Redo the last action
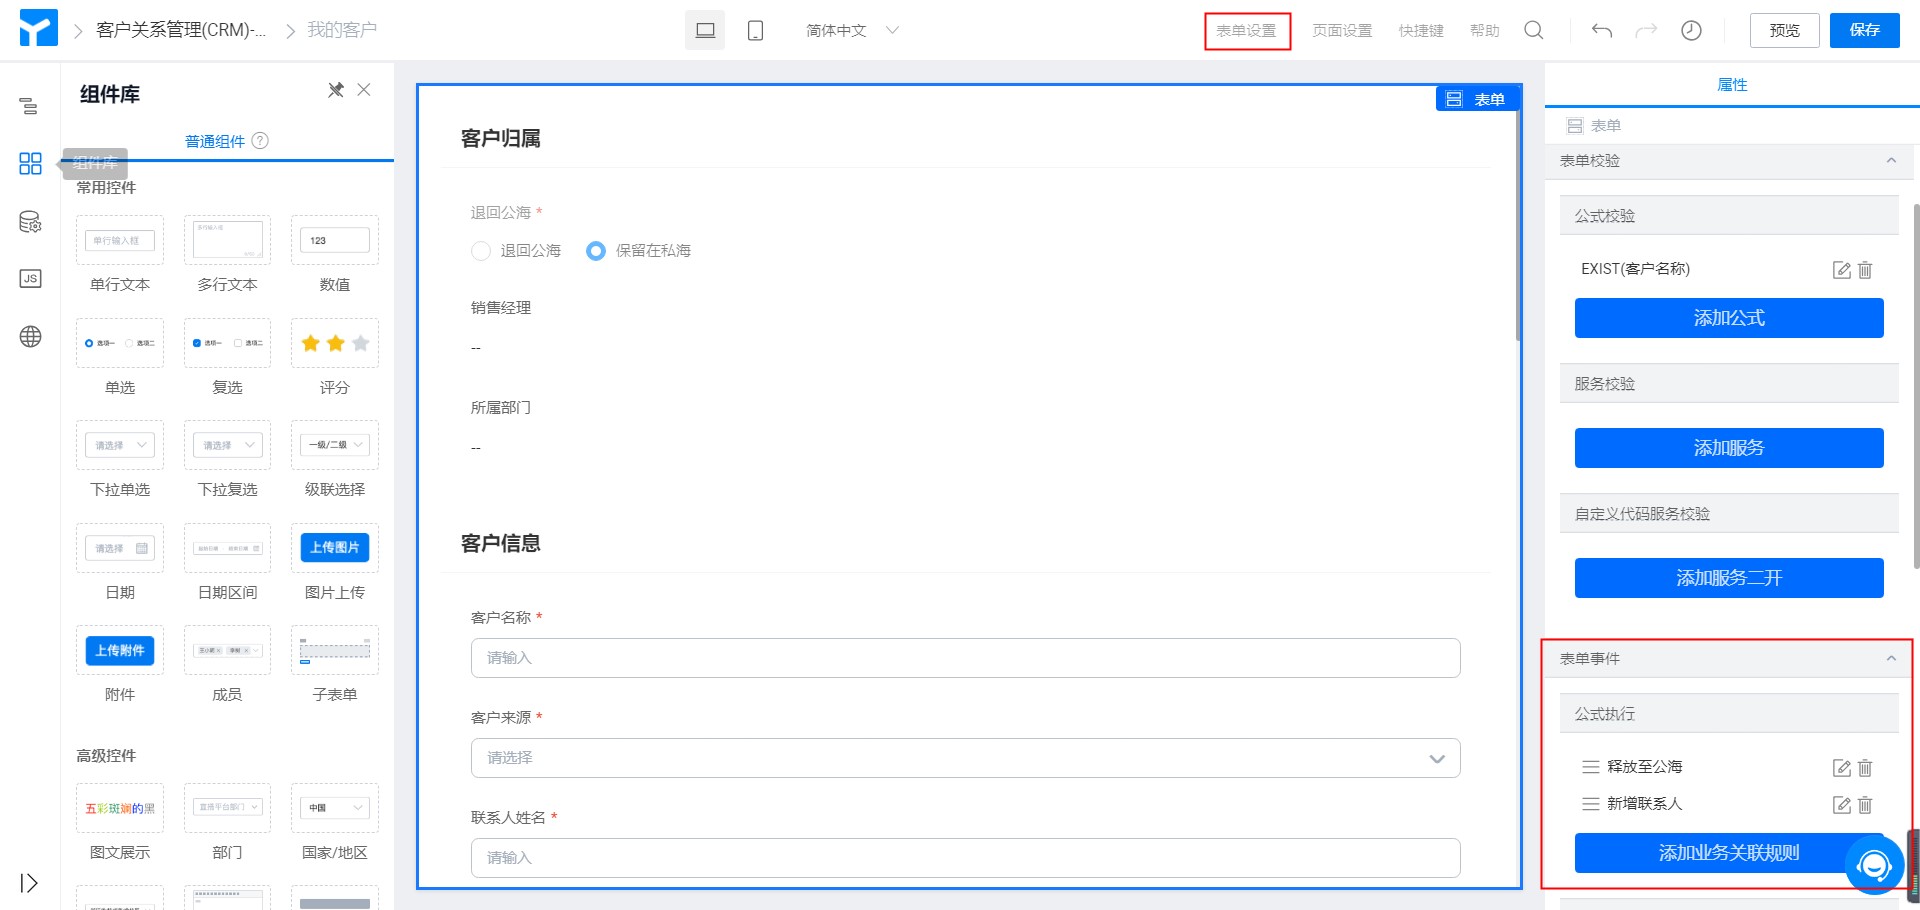 pos(1646,30)
